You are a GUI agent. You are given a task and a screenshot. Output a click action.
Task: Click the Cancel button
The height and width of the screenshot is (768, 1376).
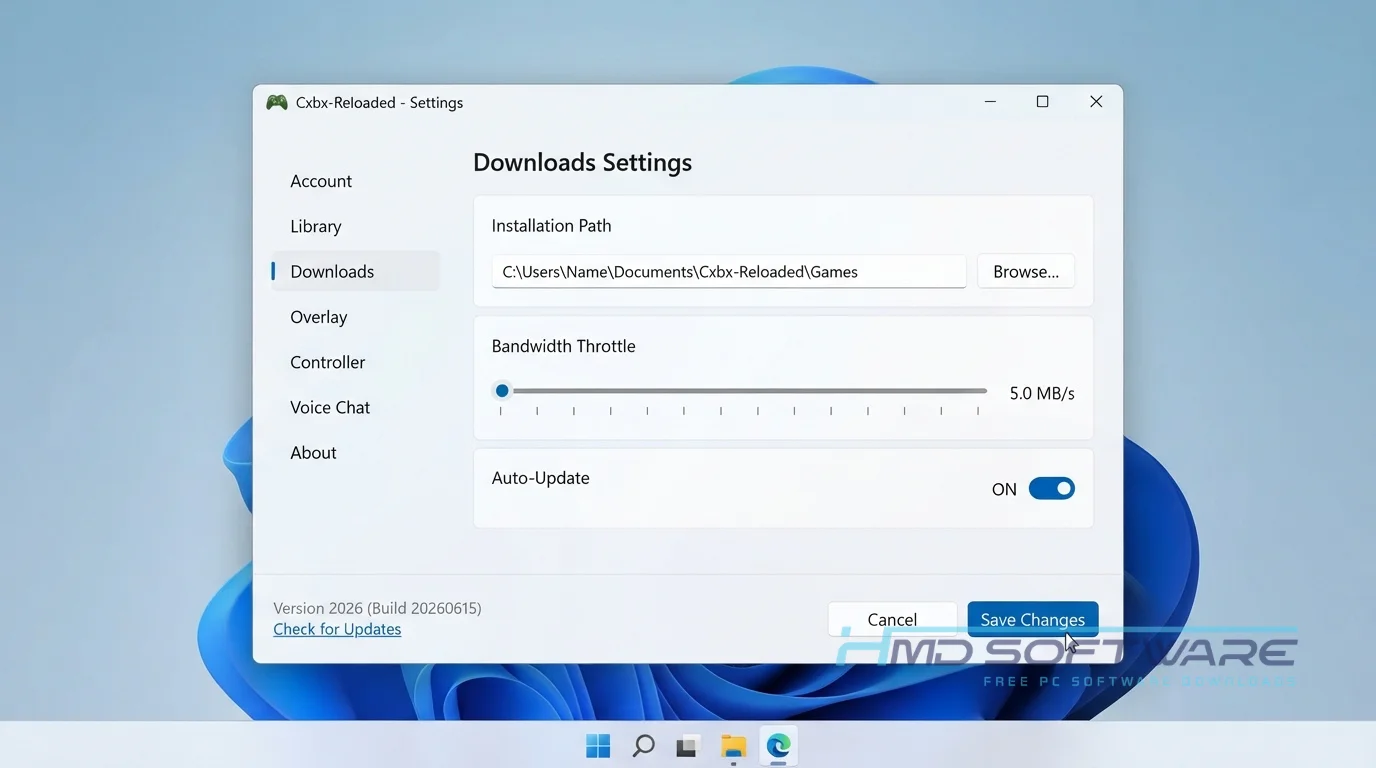click(x=892, y=620)
